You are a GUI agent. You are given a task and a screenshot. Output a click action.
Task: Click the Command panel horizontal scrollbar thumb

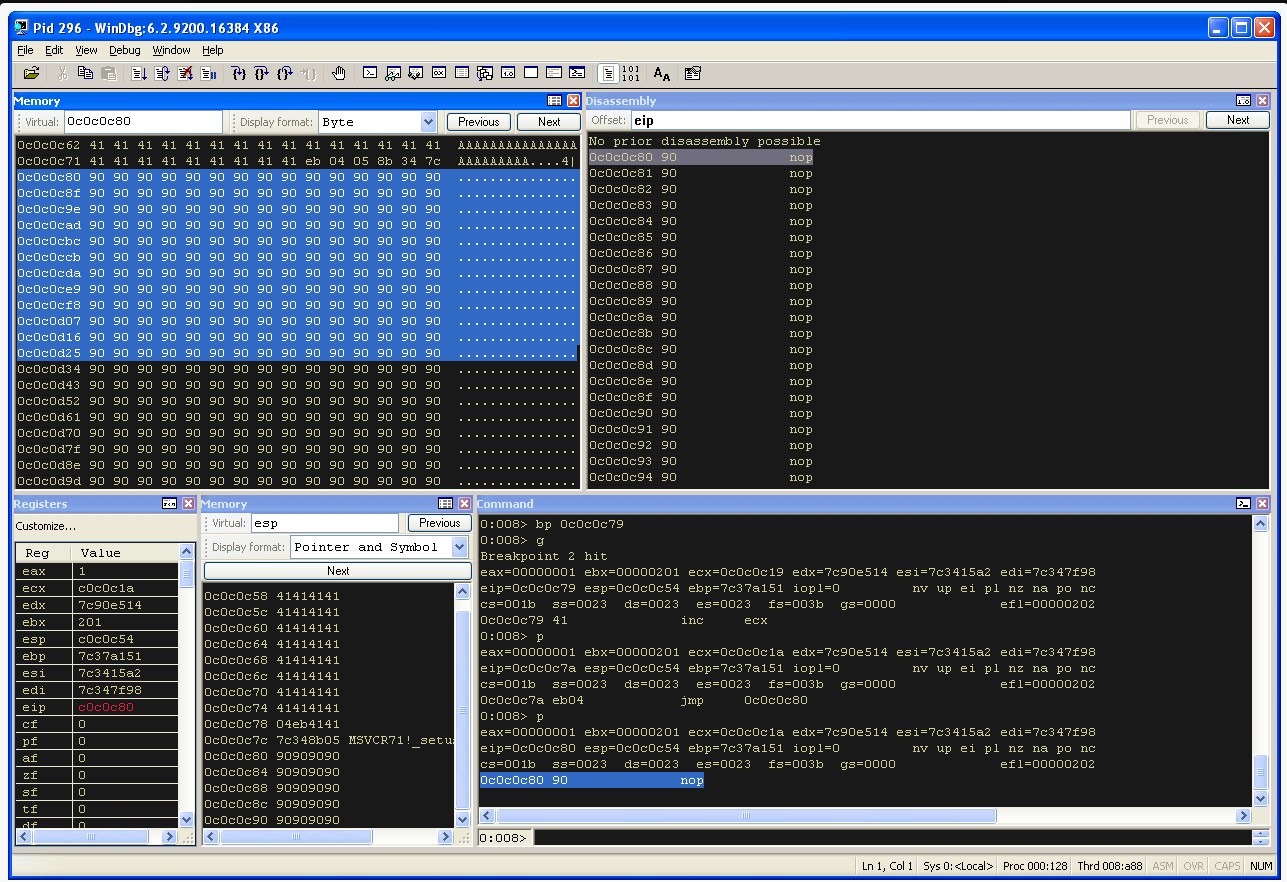[x=745, y=816]
